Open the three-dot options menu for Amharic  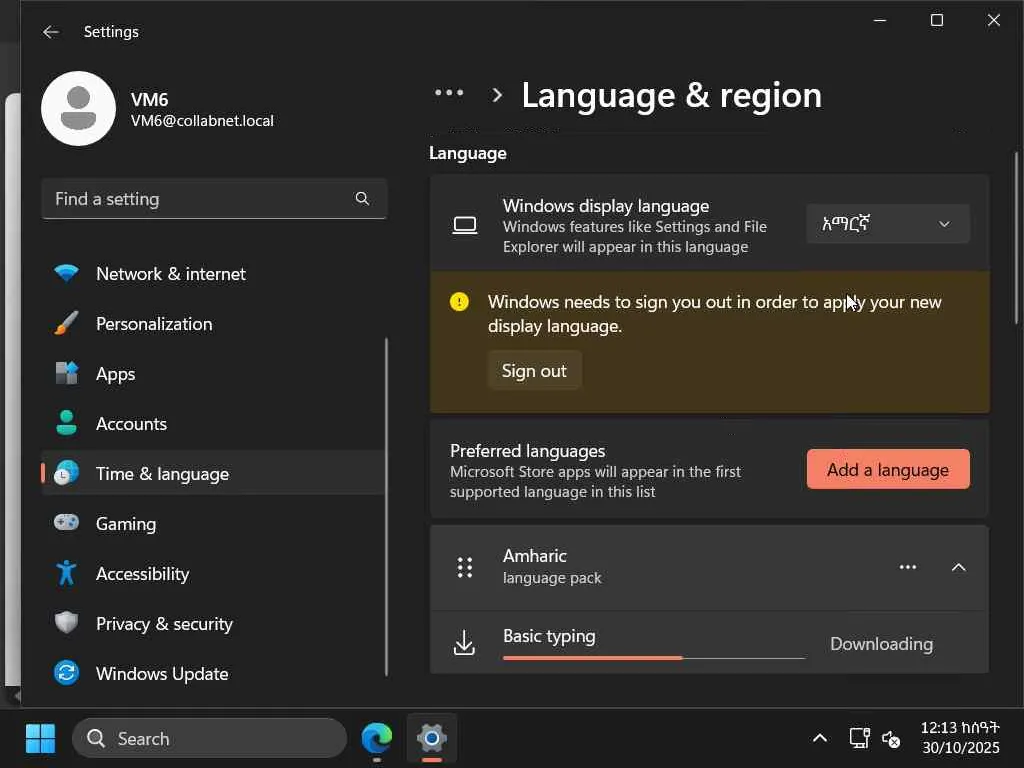[908, 567]
